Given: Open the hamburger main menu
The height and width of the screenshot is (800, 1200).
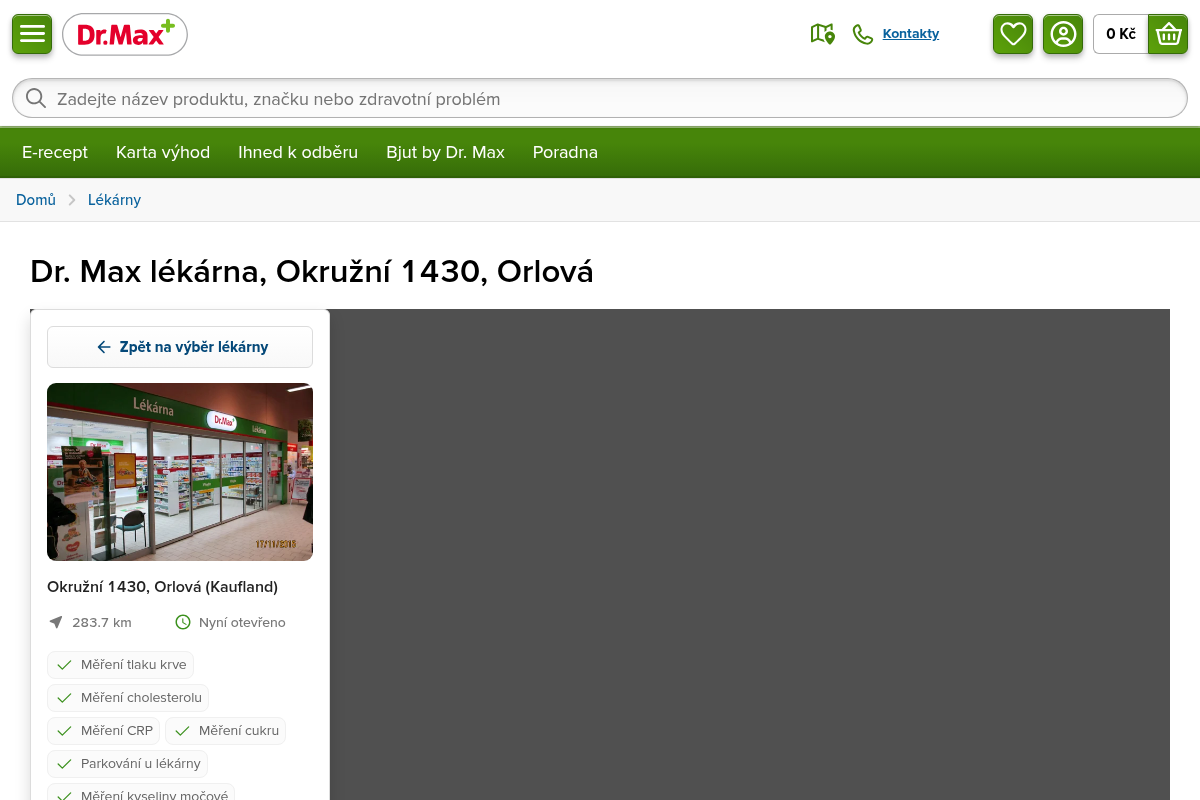Looking at the screenshot, I should click(x=32, y=34).
